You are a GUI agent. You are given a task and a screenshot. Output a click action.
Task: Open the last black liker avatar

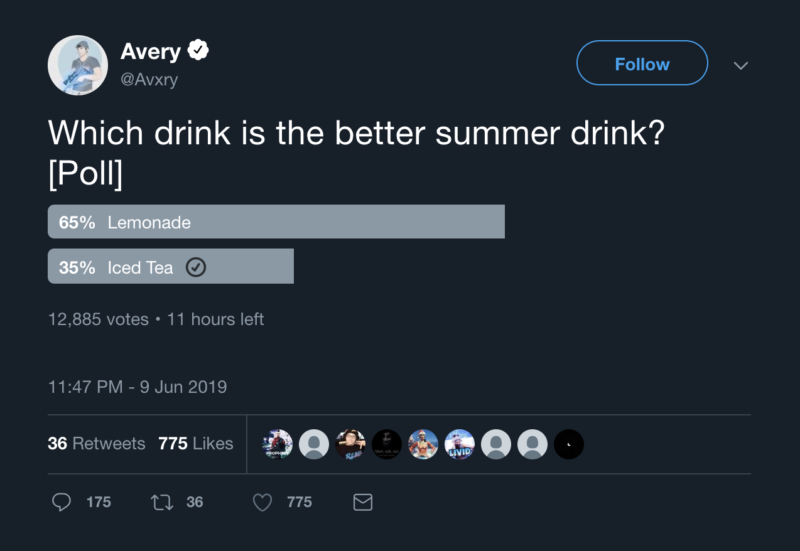coord(568,444)
